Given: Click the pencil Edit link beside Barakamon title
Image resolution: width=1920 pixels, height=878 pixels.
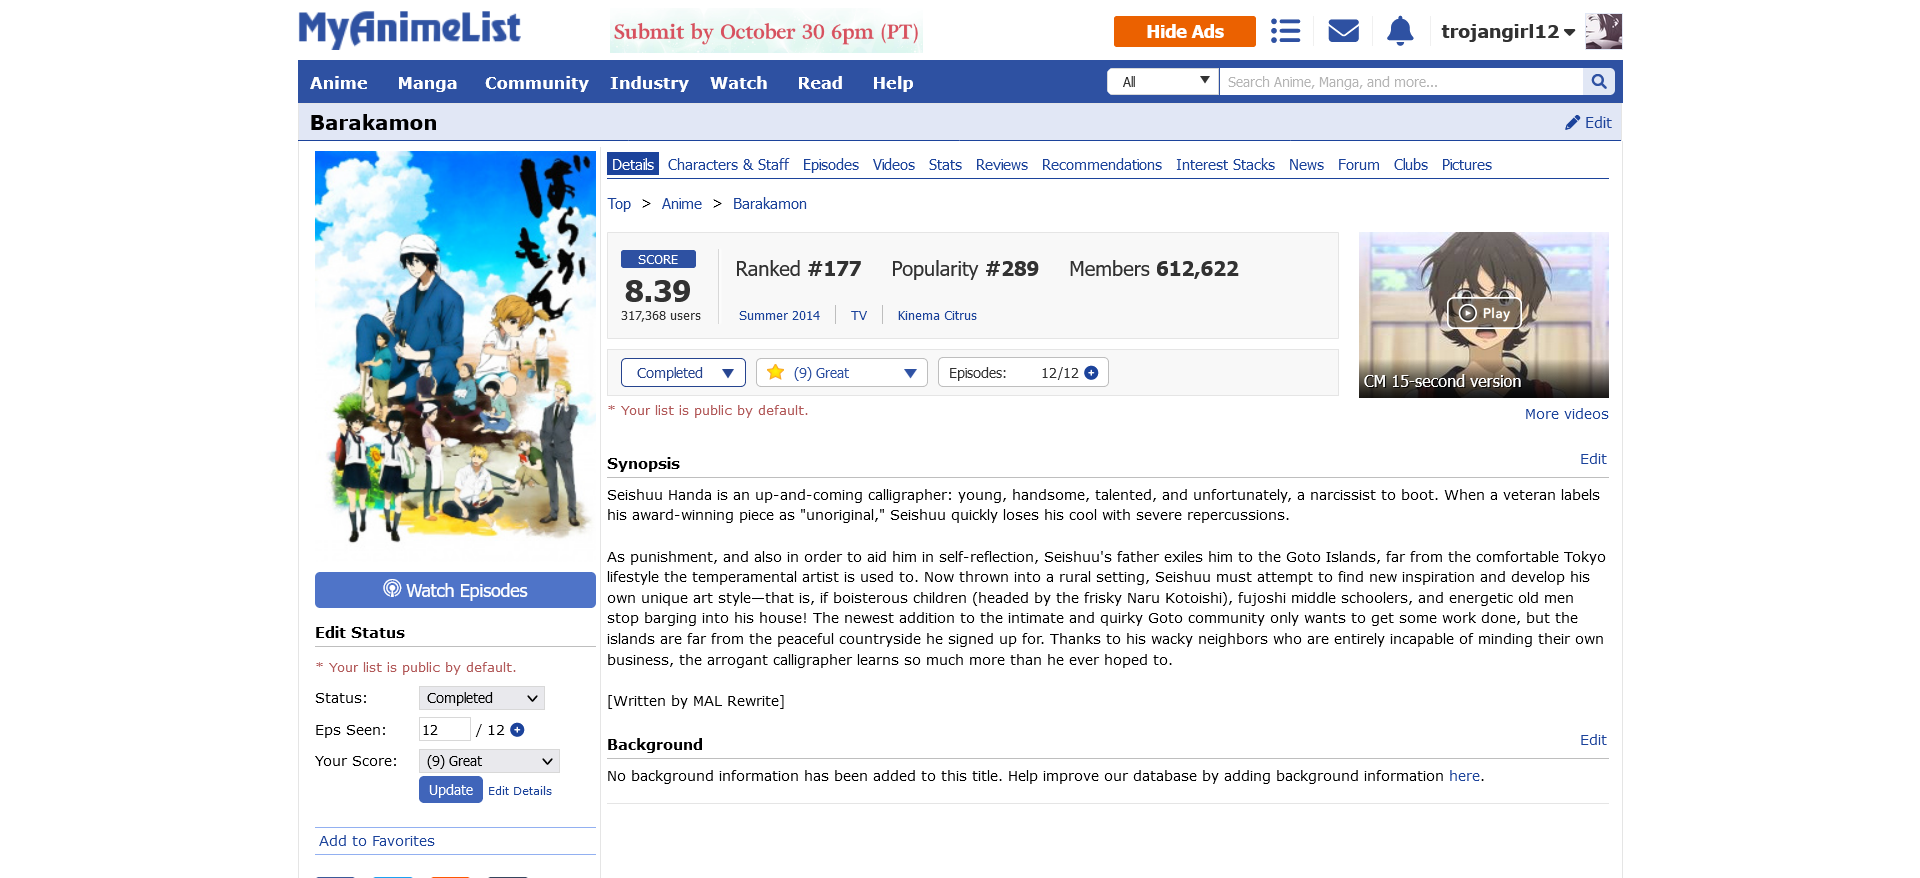Looking at the screenshot, I should click(1588, 122).
